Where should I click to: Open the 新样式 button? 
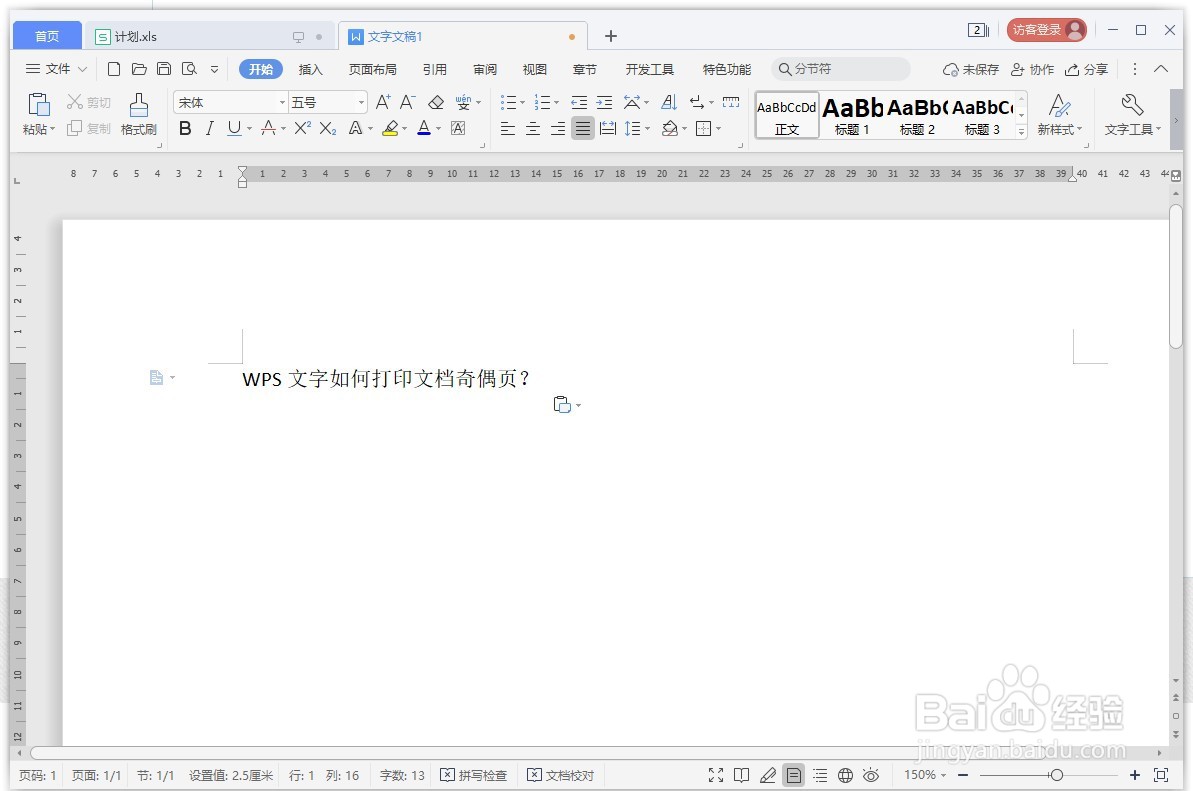[1059, 115]
